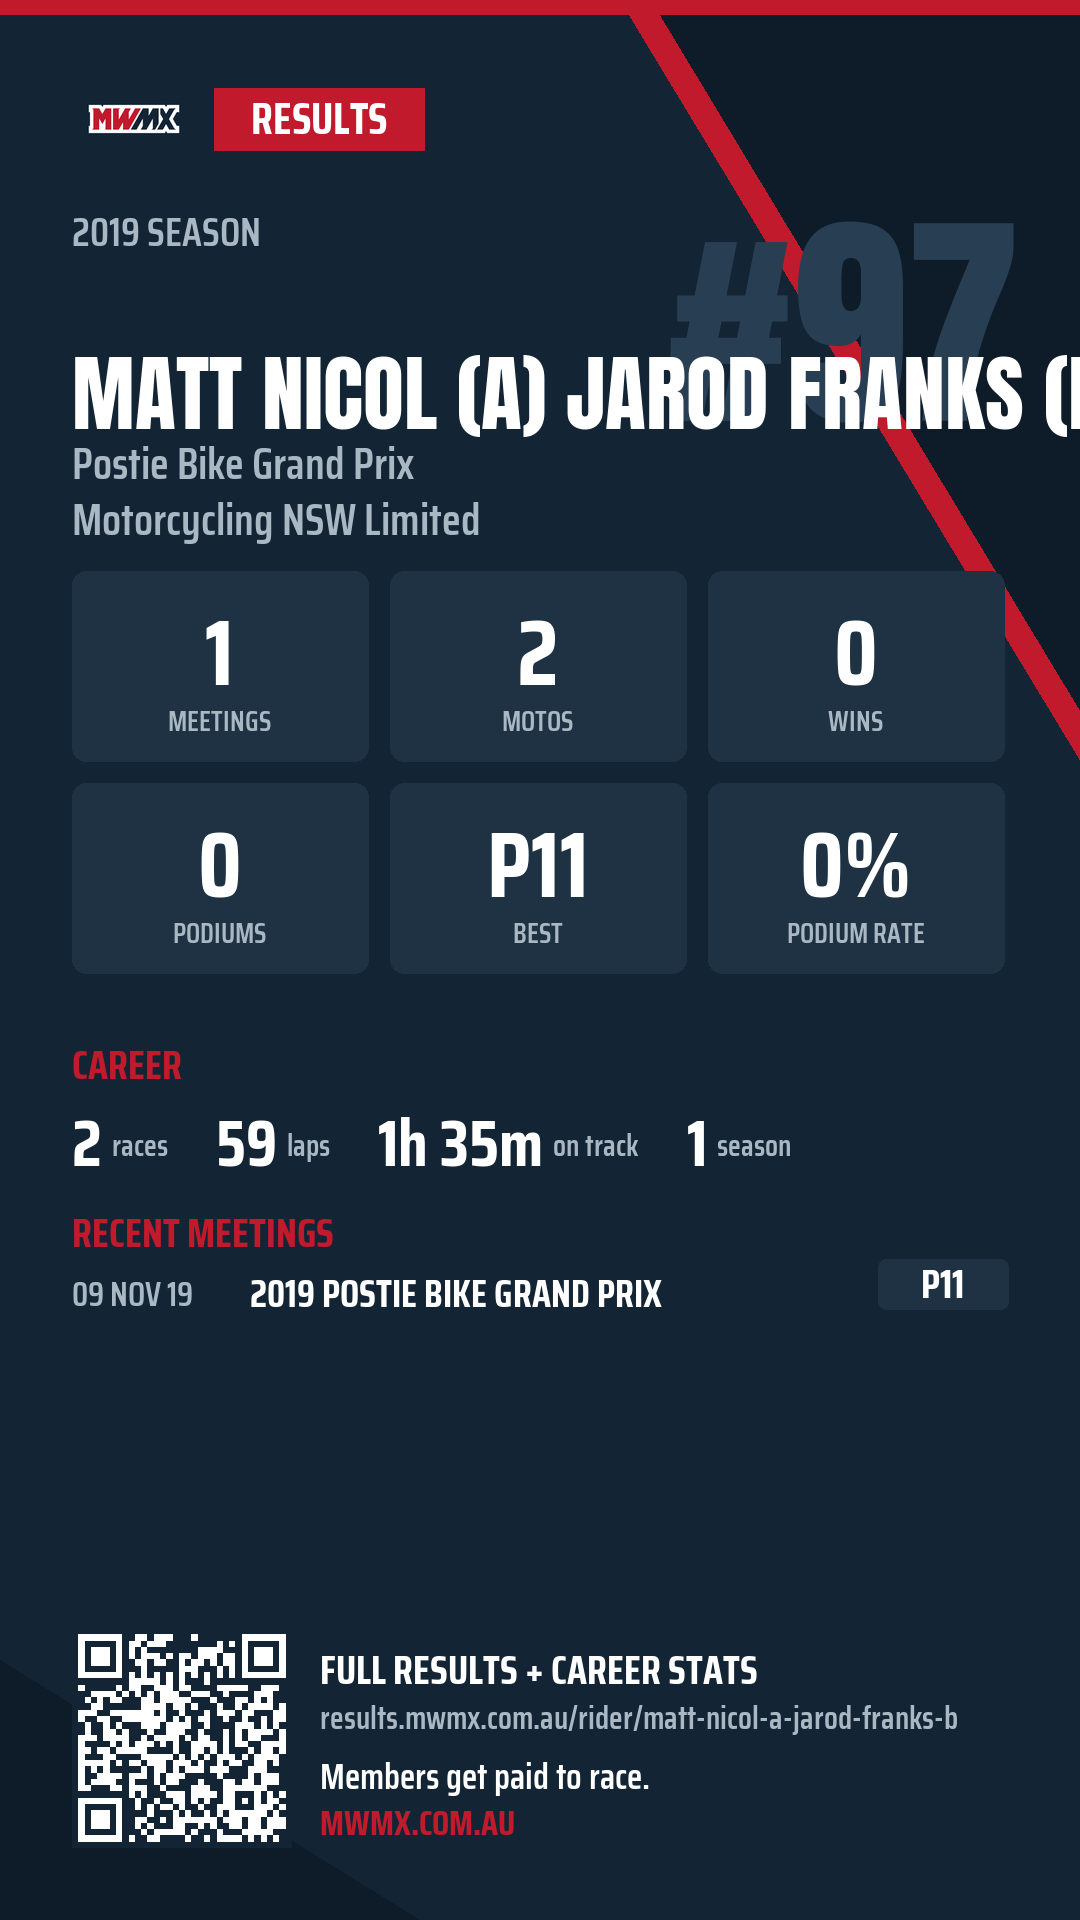Select the Wins stat card

(856, 666)
